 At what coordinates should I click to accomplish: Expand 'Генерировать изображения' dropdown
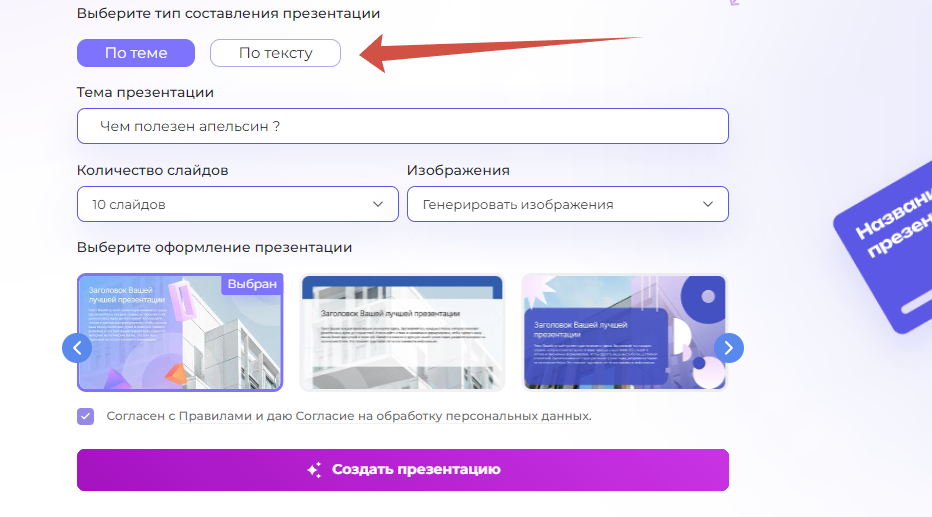coord(568,204)
